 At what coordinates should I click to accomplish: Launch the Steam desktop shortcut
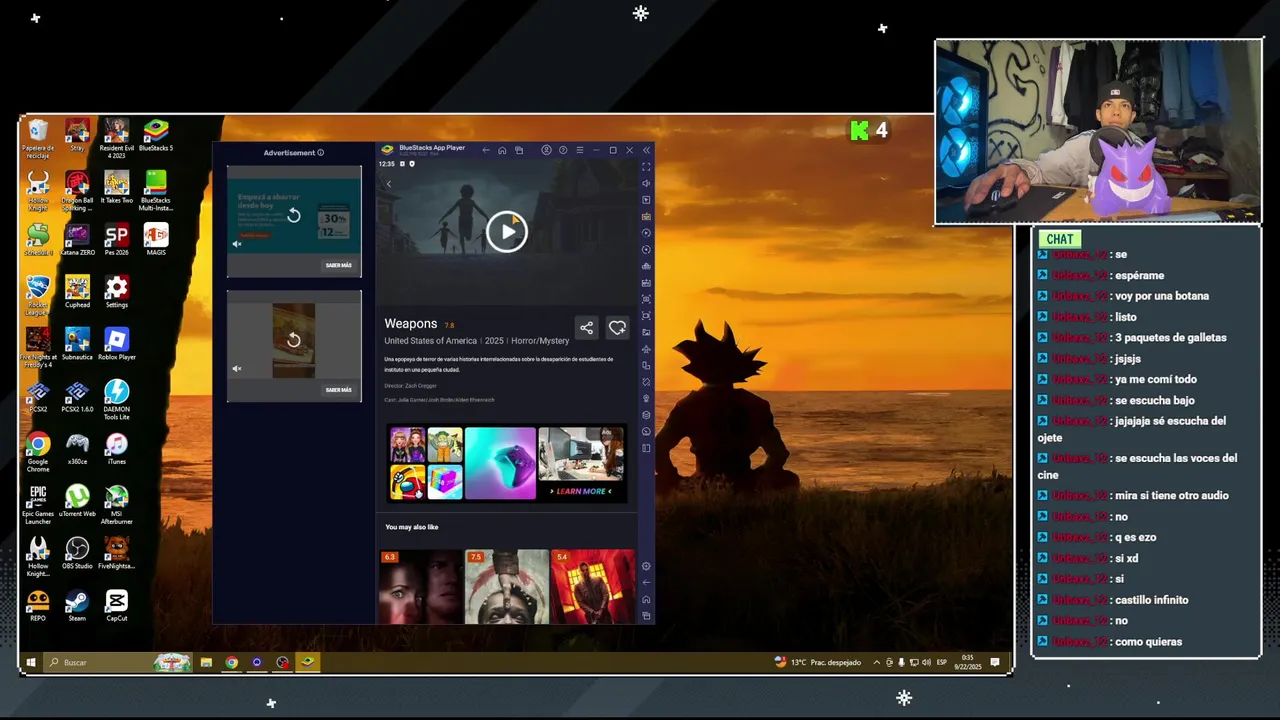[77, 605]
